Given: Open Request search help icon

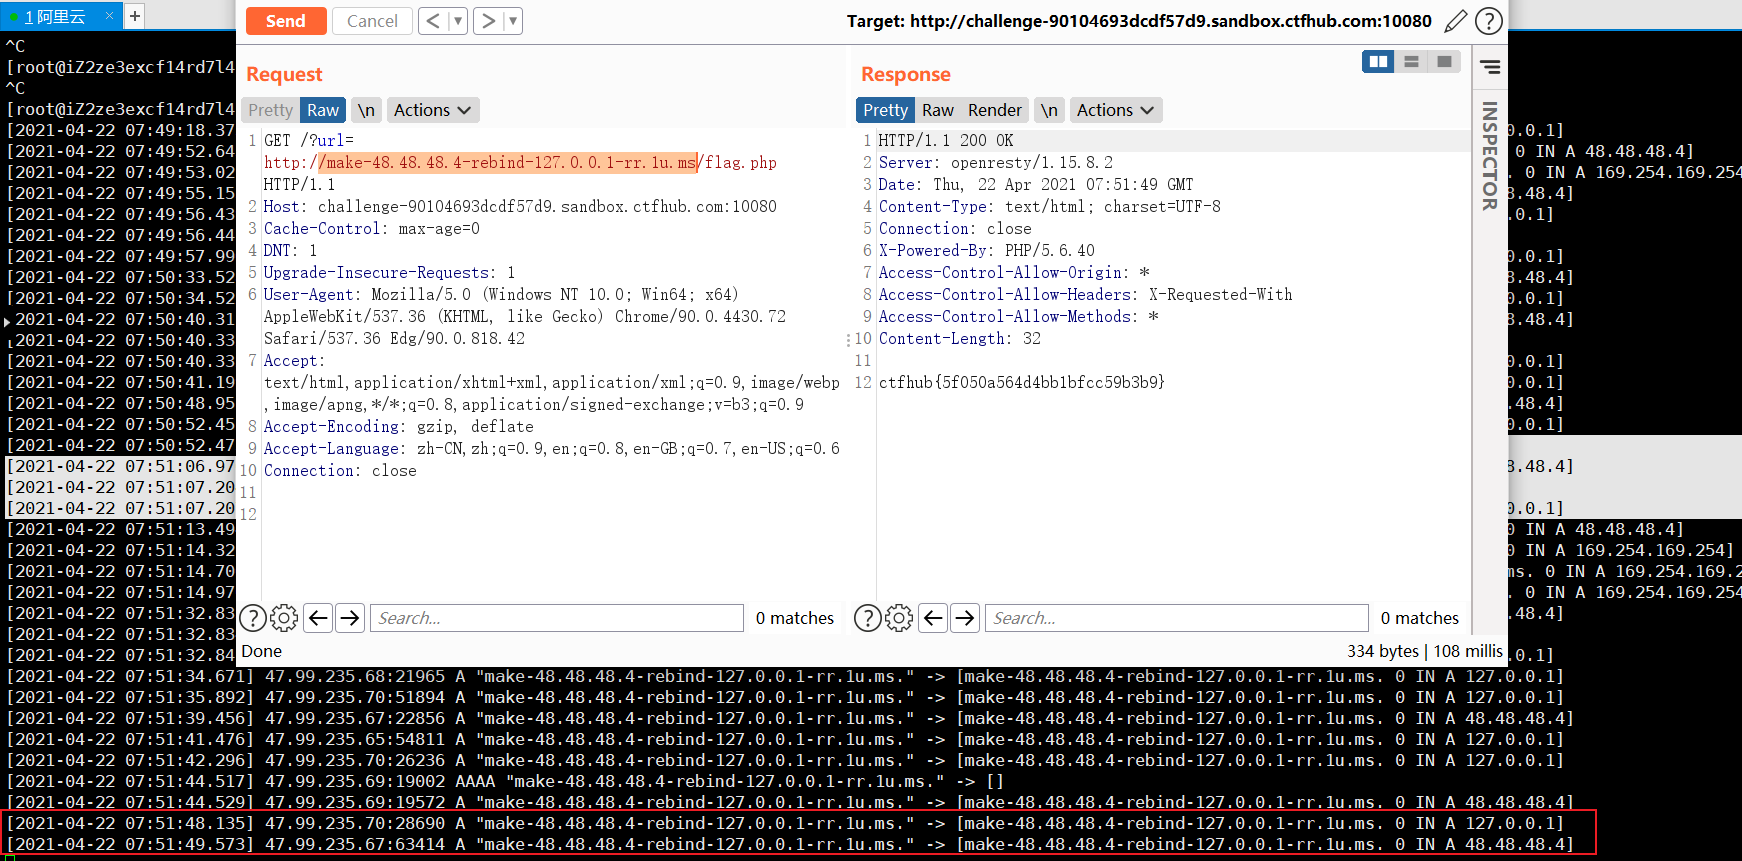Looking at the screenshot, I should (253, 618).
